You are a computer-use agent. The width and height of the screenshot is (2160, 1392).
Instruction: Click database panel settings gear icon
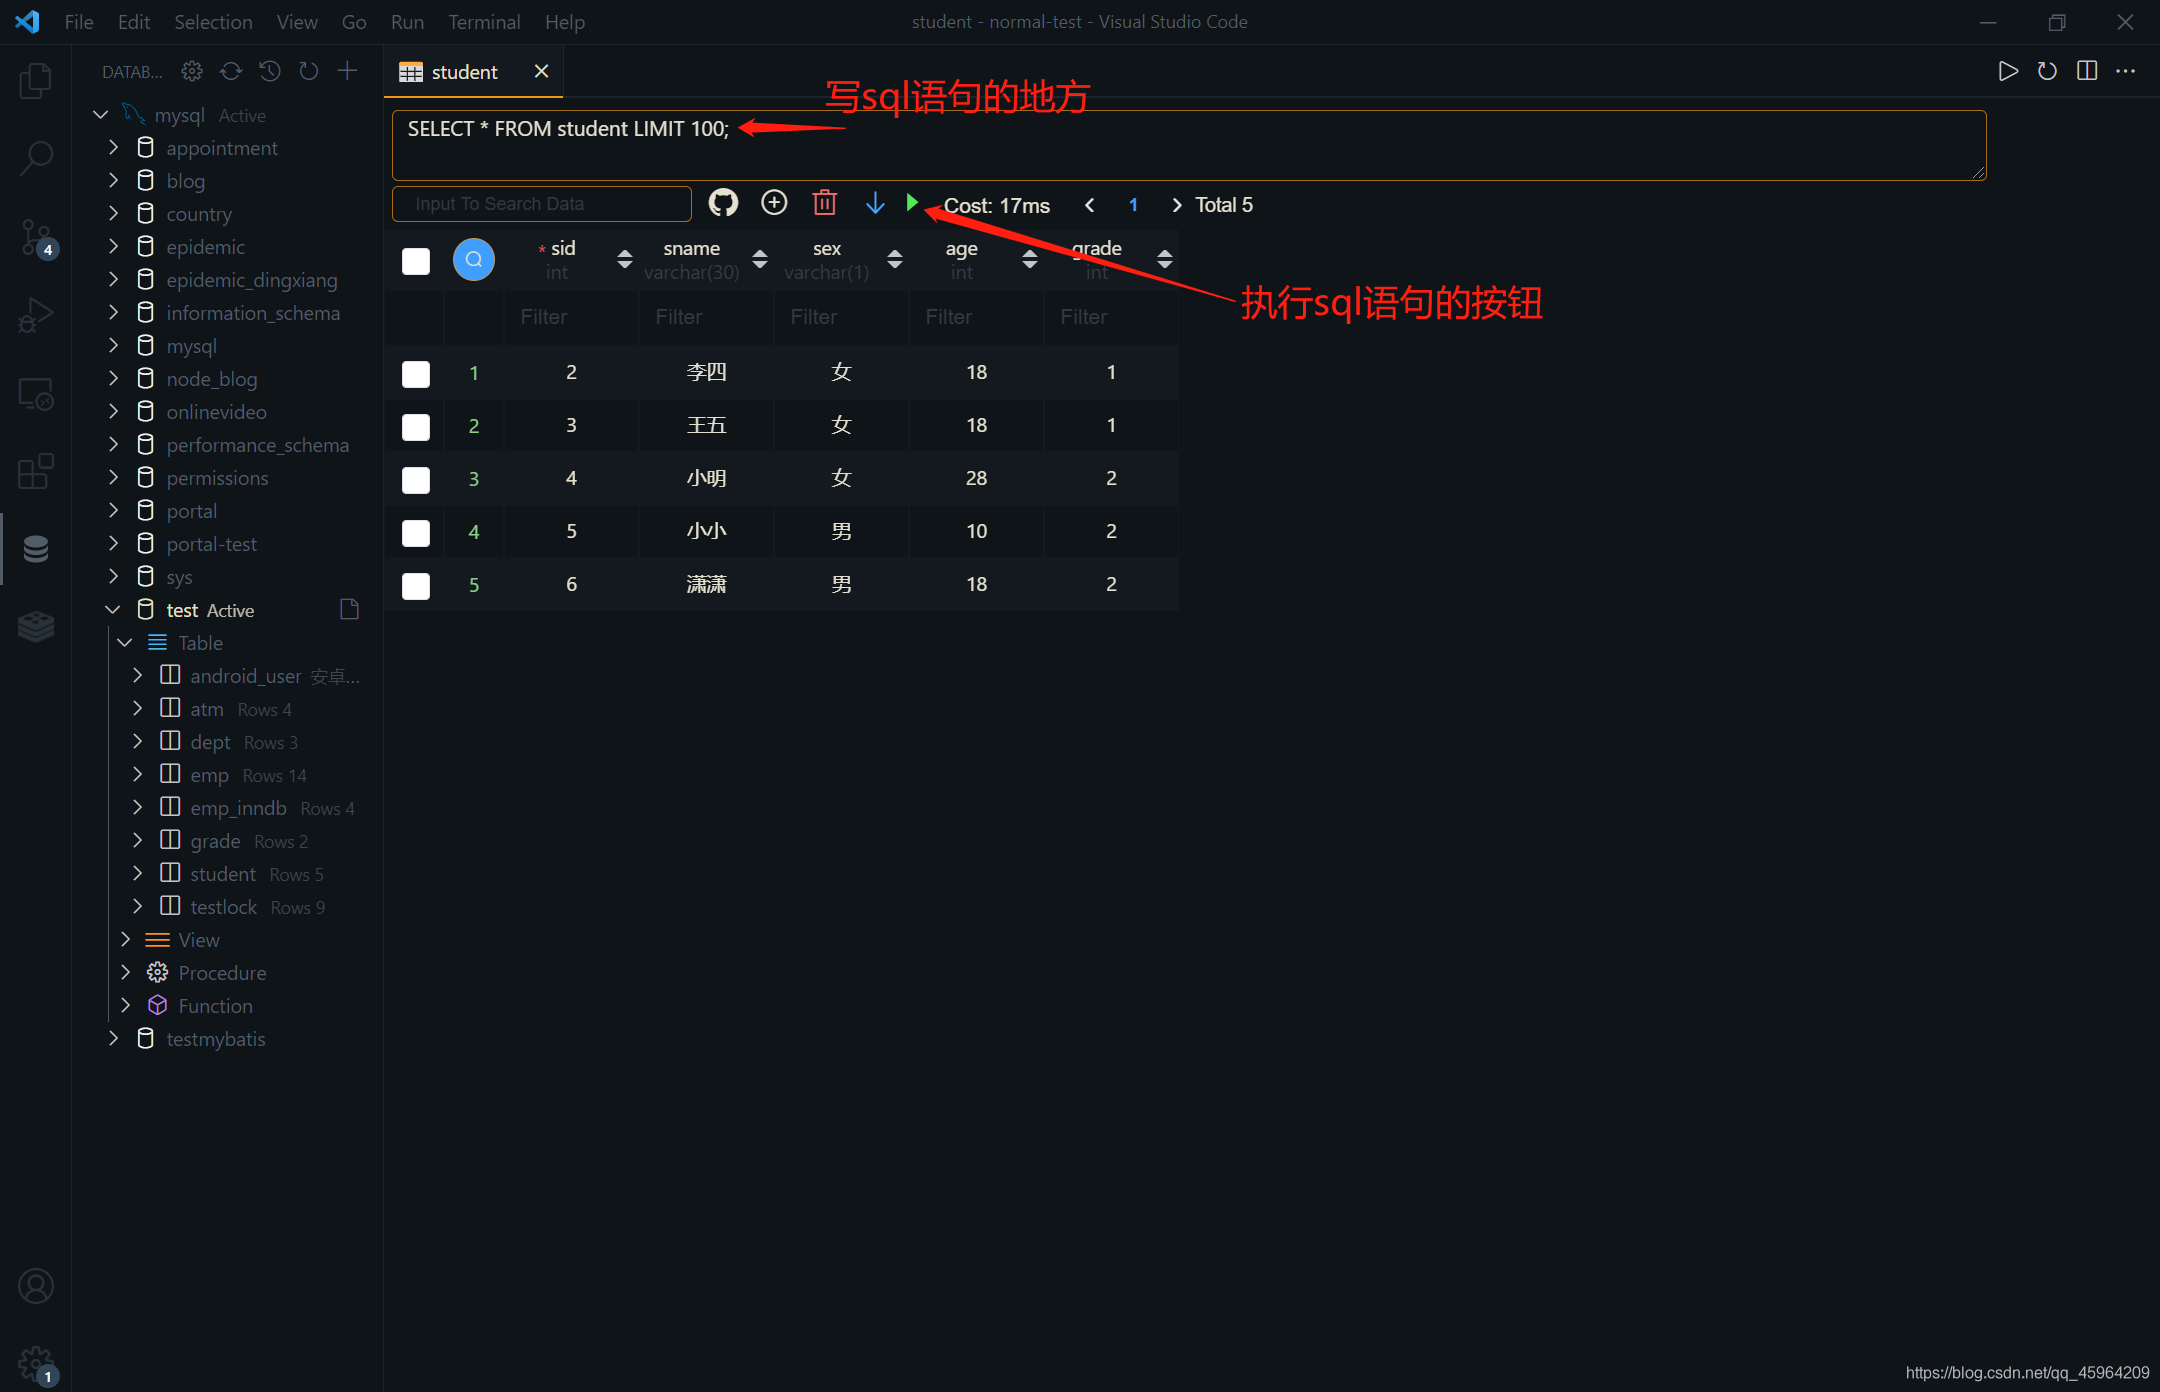[192, 71]
